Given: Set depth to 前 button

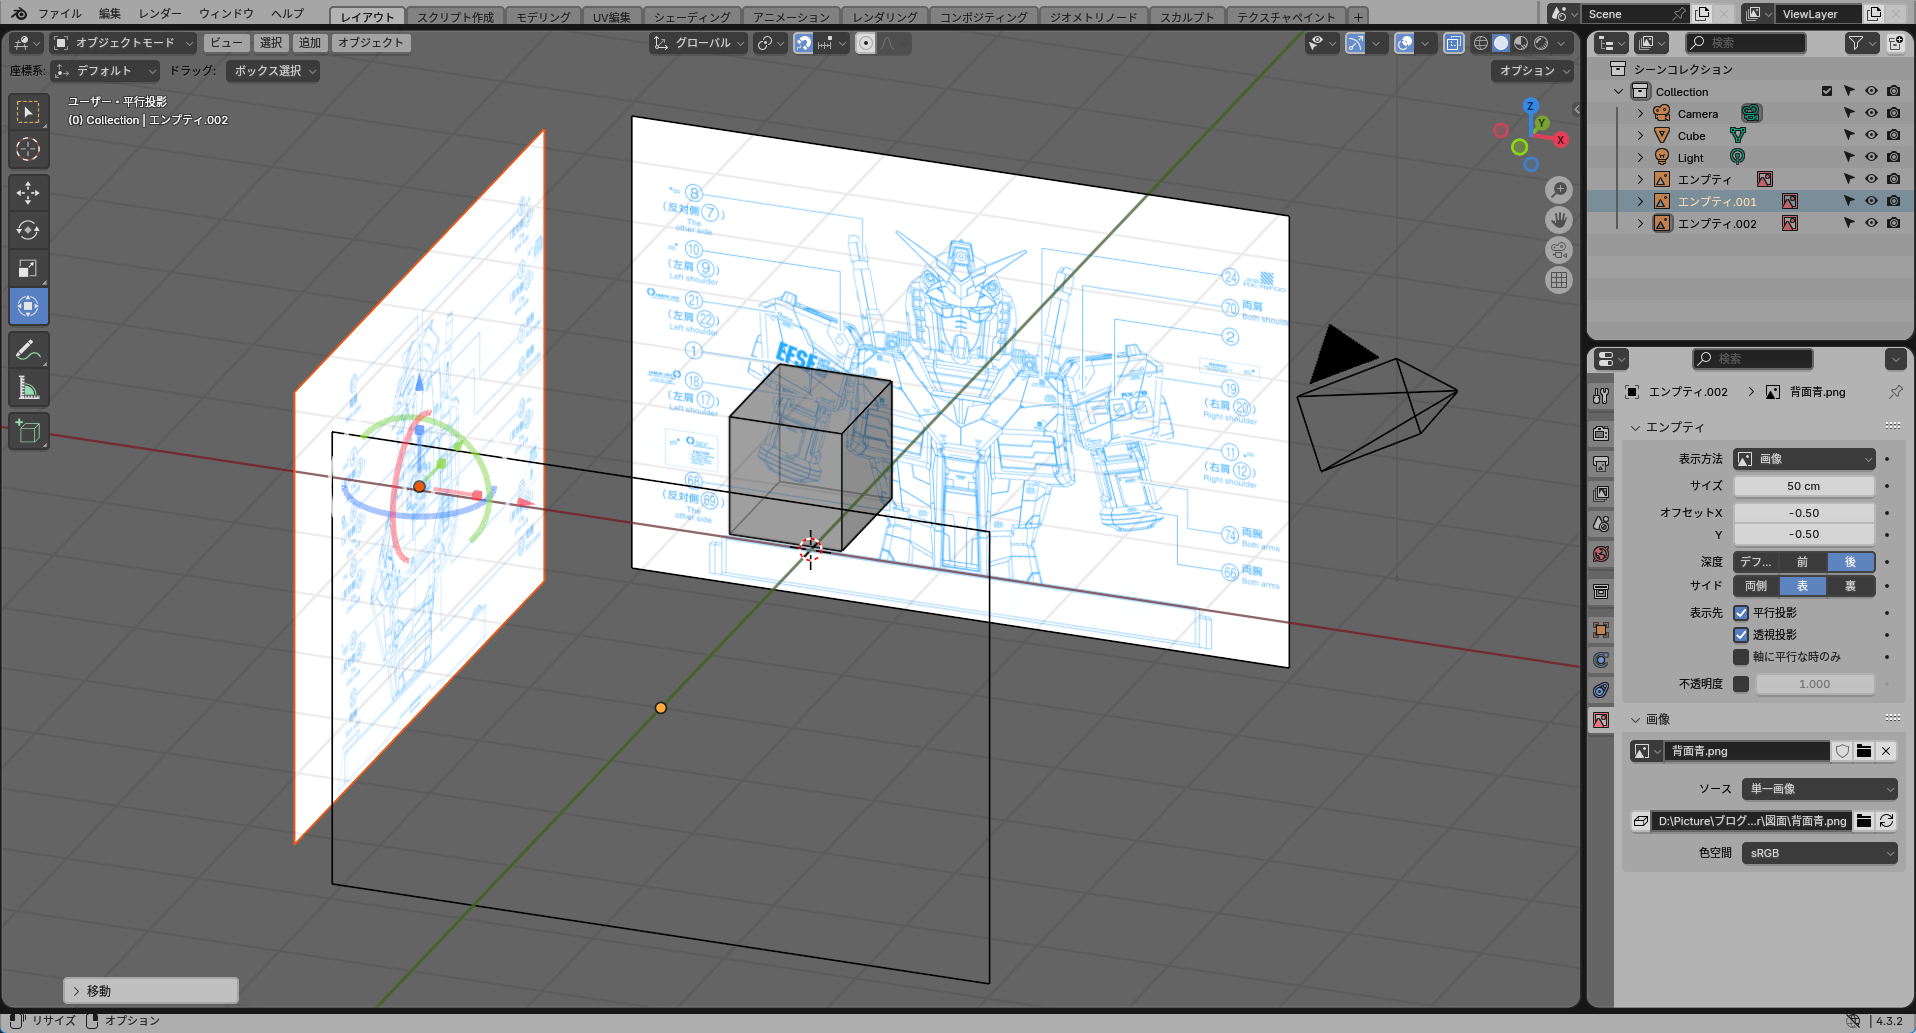Looking at the screenshot, I should click(1802, 562).
